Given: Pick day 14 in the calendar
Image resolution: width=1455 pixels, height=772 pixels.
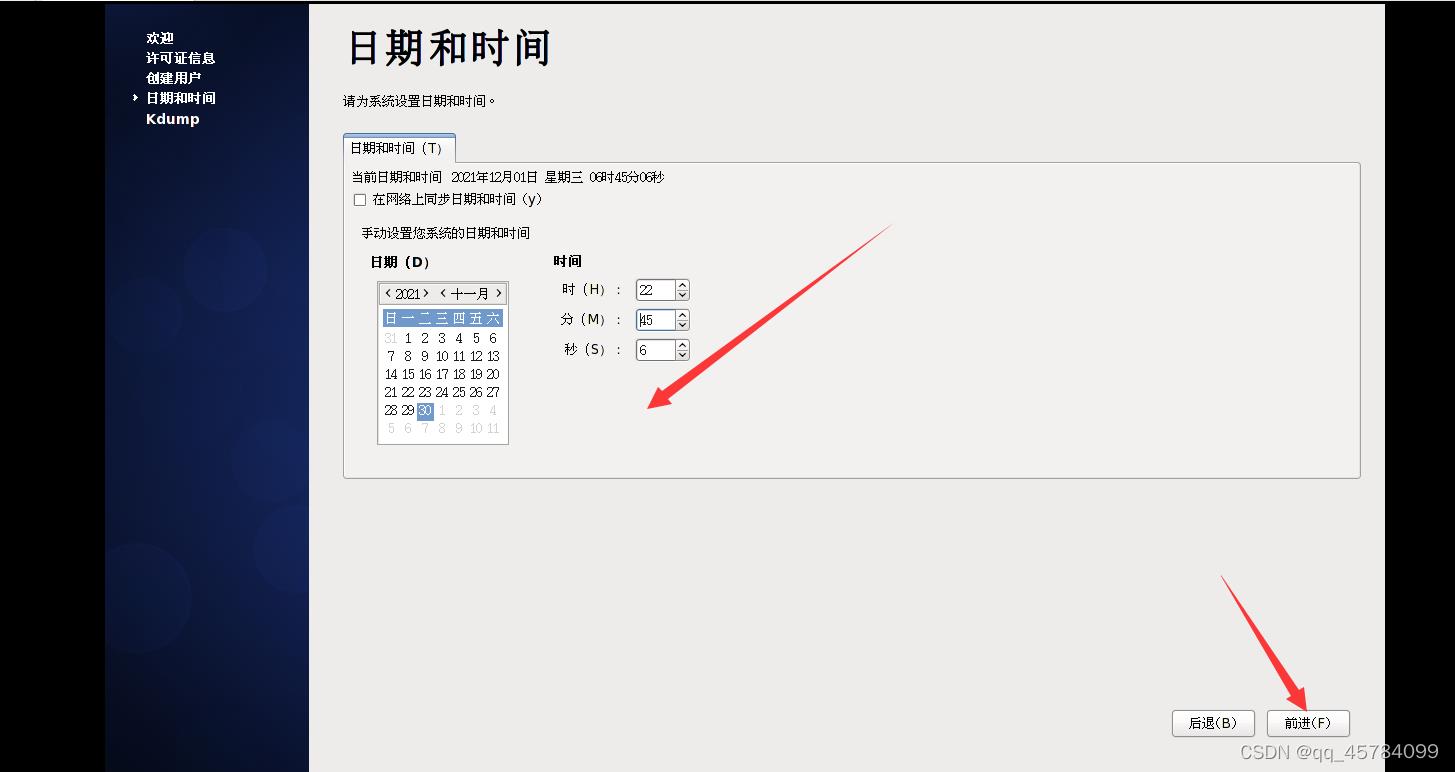Looking at the screenshot, I should pos(391,374).
